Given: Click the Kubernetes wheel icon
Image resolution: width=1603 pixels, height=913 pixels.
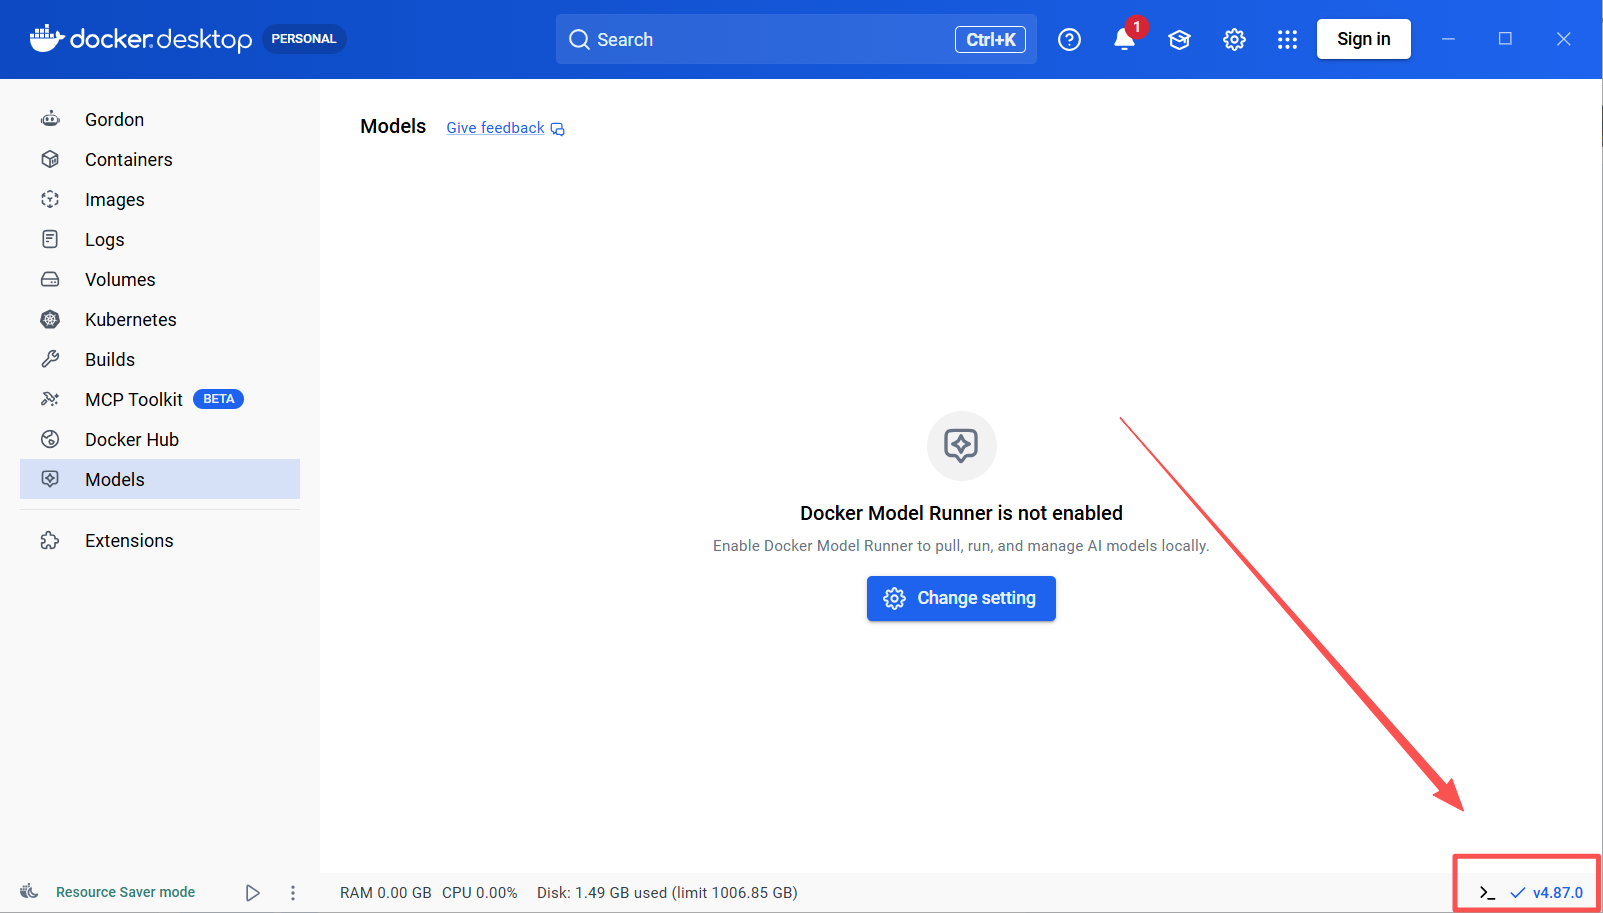Looking at the screenshot, I should pos(50,319).
